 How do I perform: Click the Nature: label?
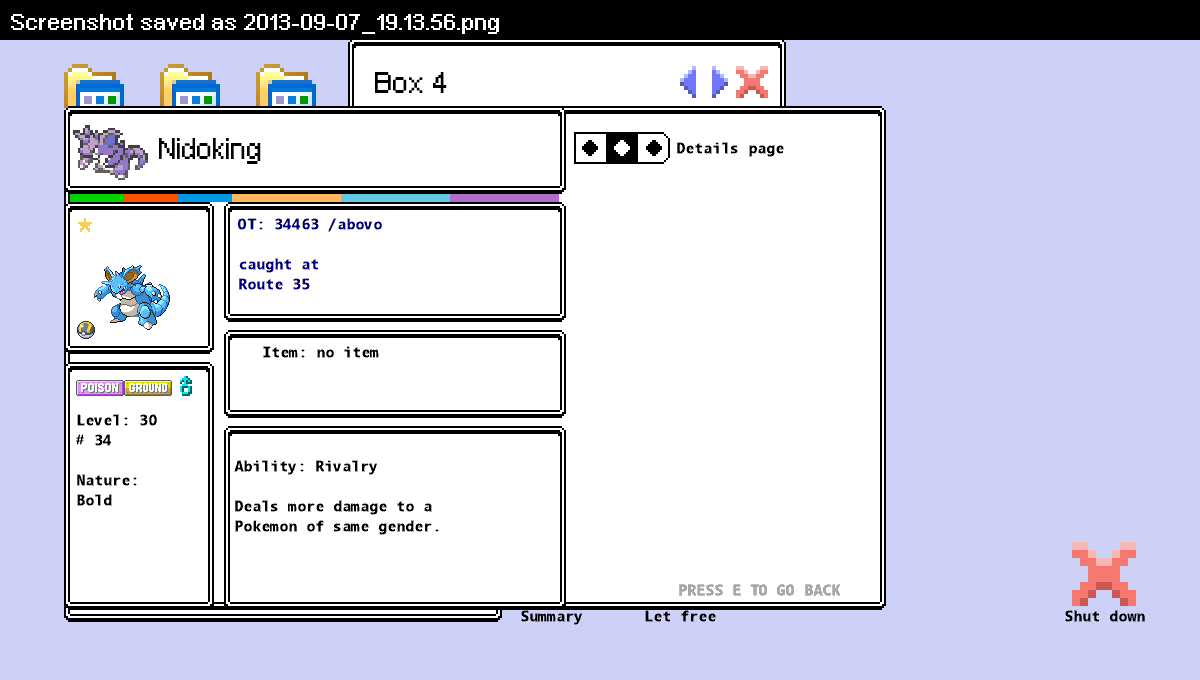[x=108, y=481]
